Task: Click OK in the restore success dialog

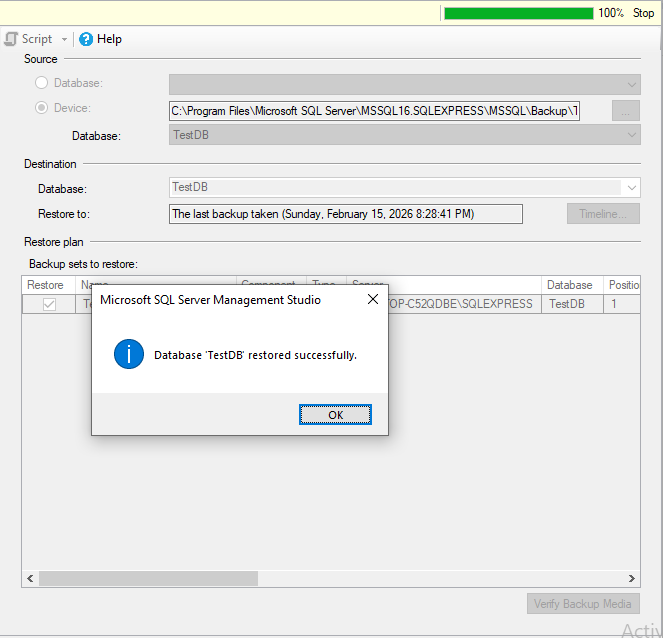Action: point(335,414)
